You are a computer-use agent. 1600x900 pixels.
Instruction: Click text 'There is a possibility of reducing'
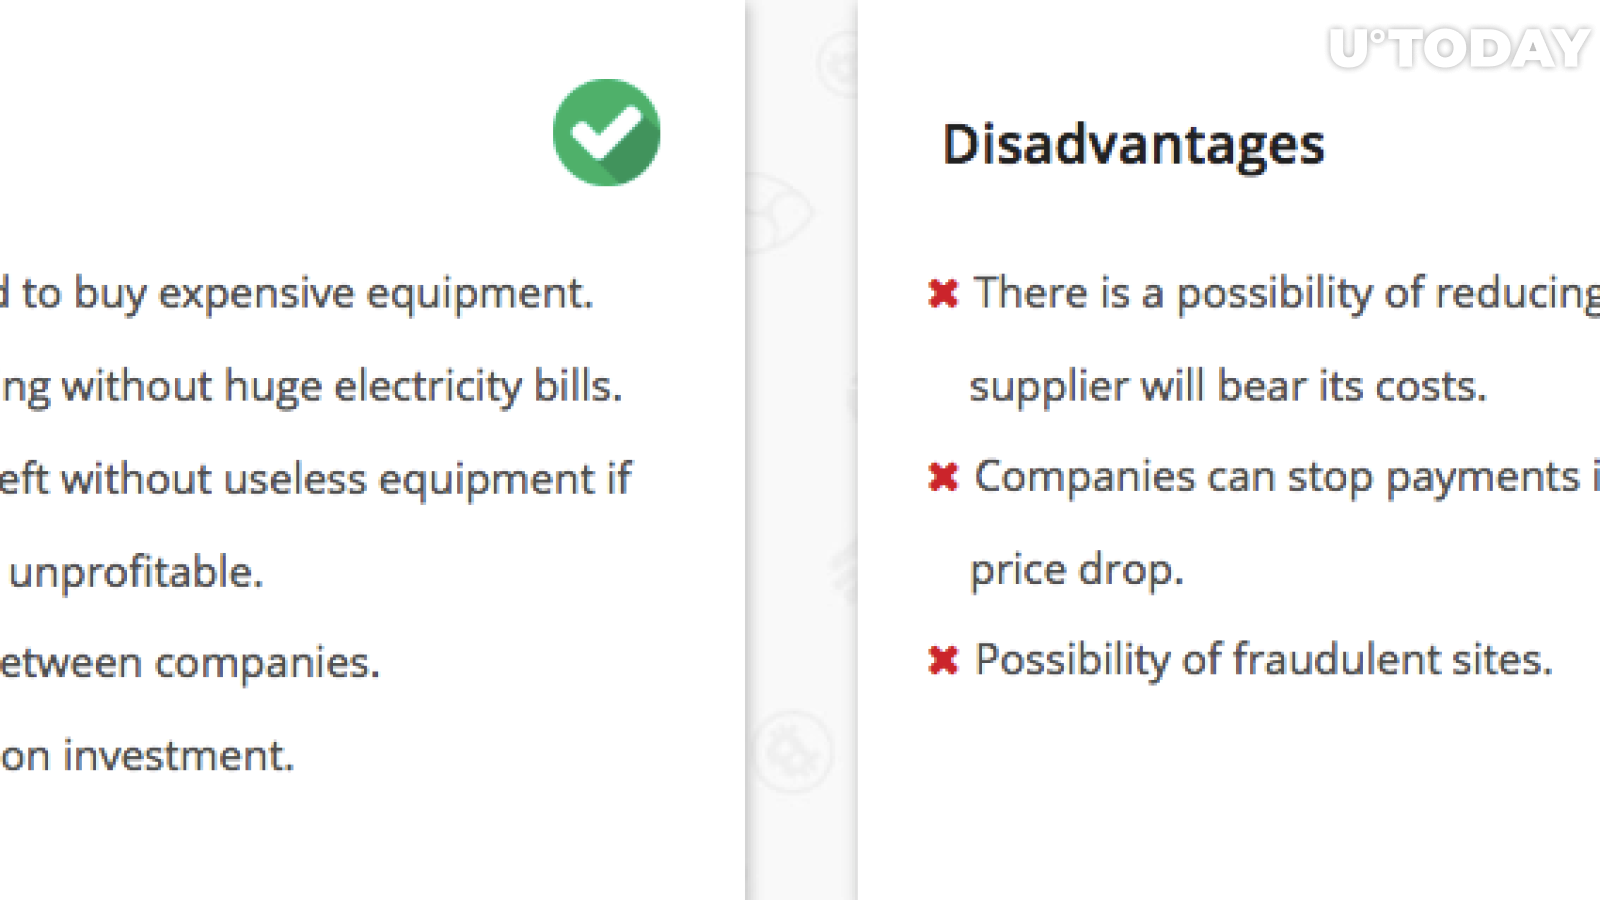coord(1287,294)
